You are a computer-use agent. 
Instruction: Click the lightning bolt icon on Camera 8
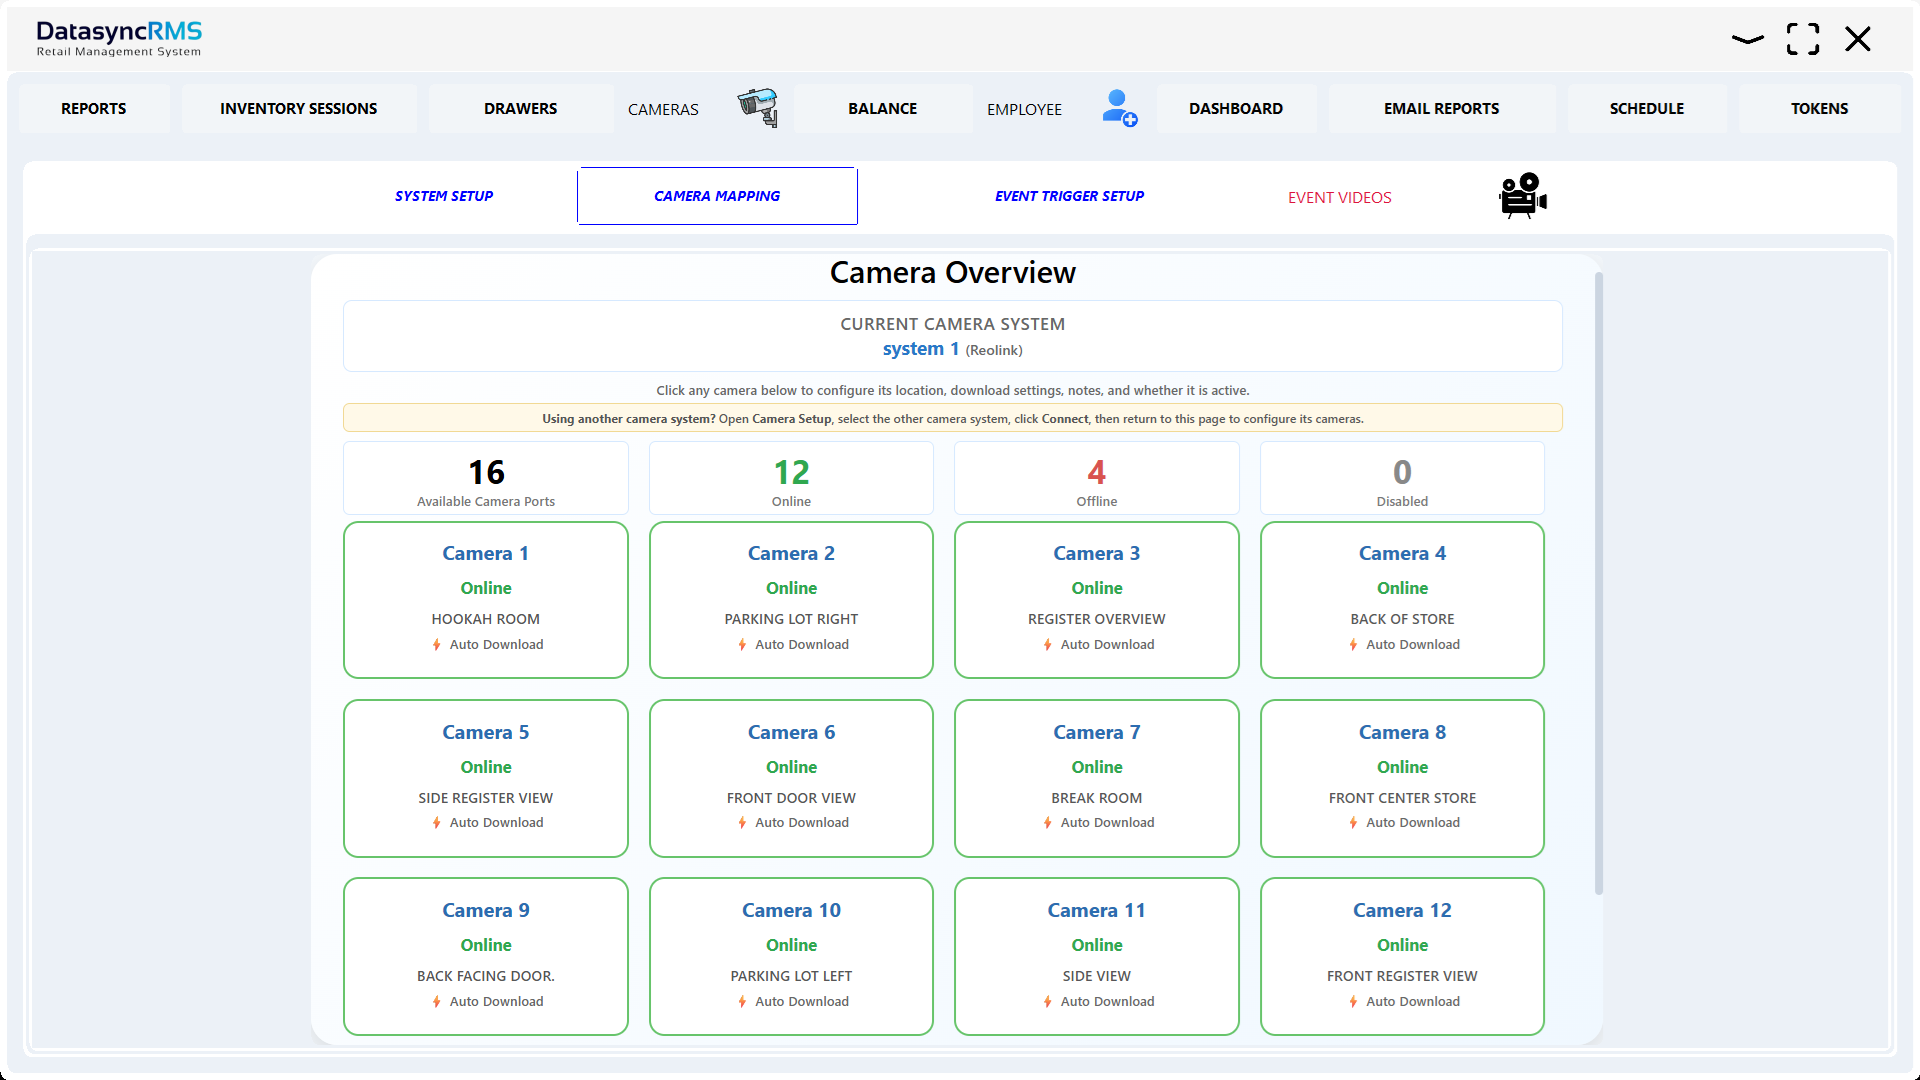click(1353, 823)
